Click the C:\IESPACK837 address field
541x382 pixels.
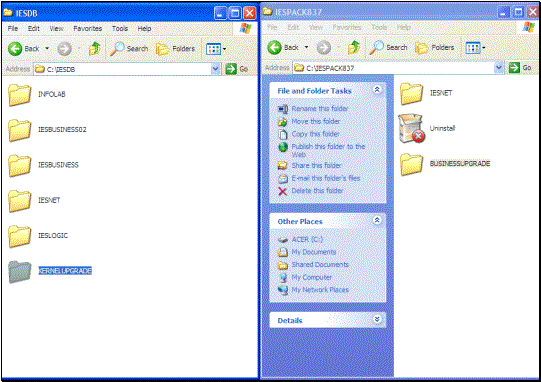tap(394, 68)
